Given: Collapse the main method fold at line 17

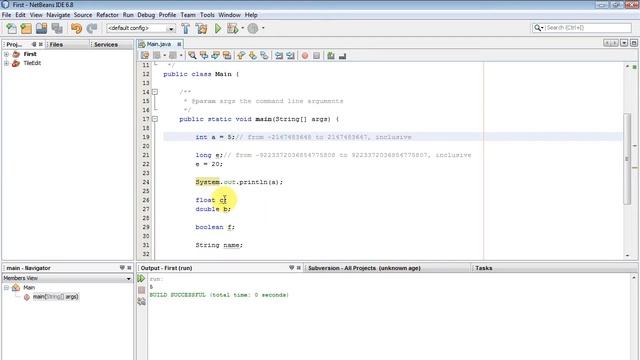Looking at the screenshot, I should [155, 119].
